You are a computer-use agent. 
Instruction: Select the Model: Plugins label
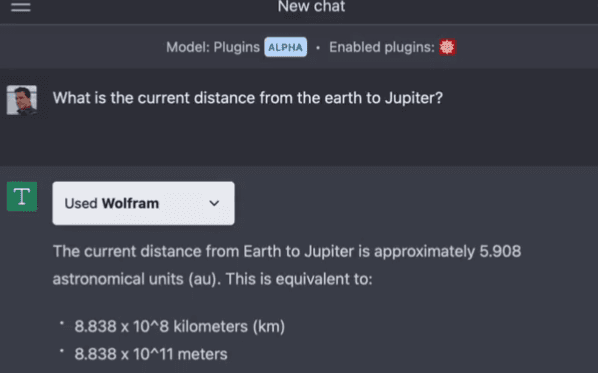pos(213,47)
